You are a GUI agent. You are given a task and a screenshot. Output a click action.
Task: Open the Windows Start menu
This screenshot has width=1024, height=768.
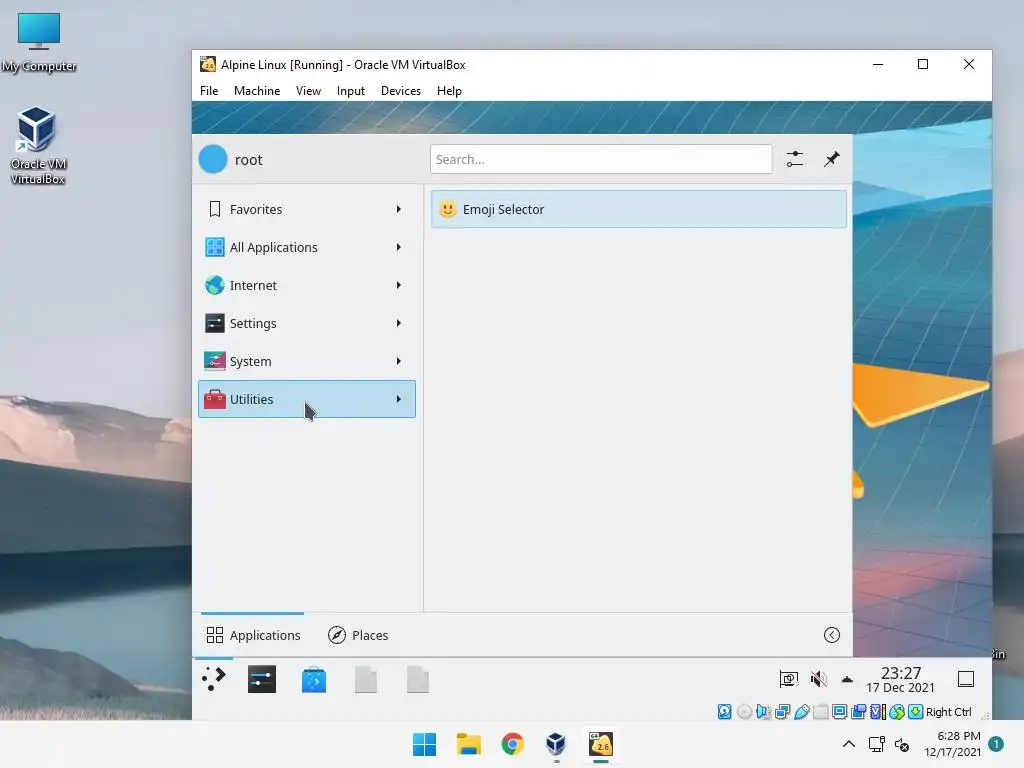pyautogui.click(x=424, y=744)
